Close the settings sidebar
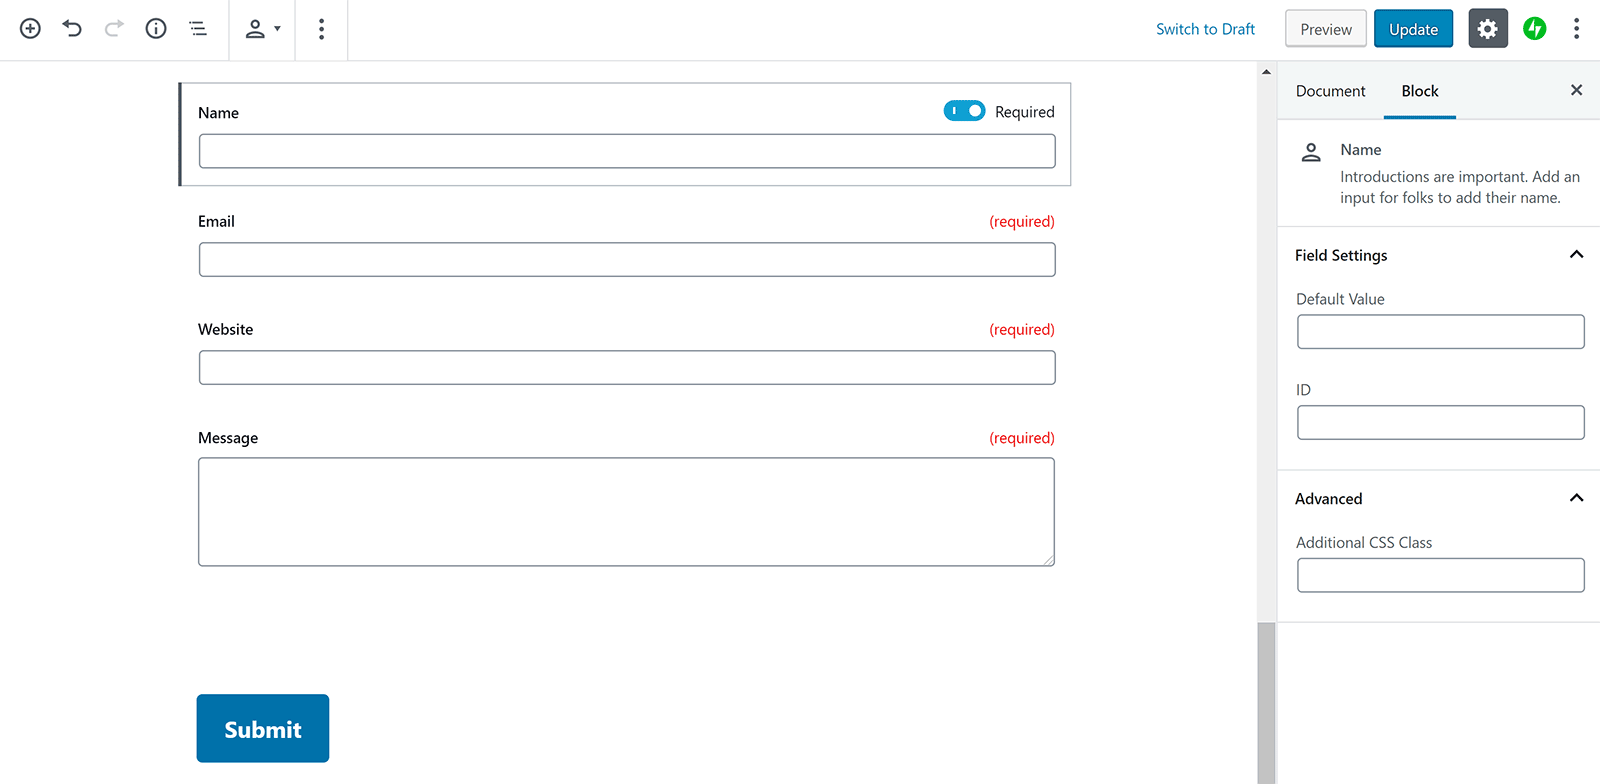Image resolution: width=1600 pixels, height=784 pixels. point(1576,90)
